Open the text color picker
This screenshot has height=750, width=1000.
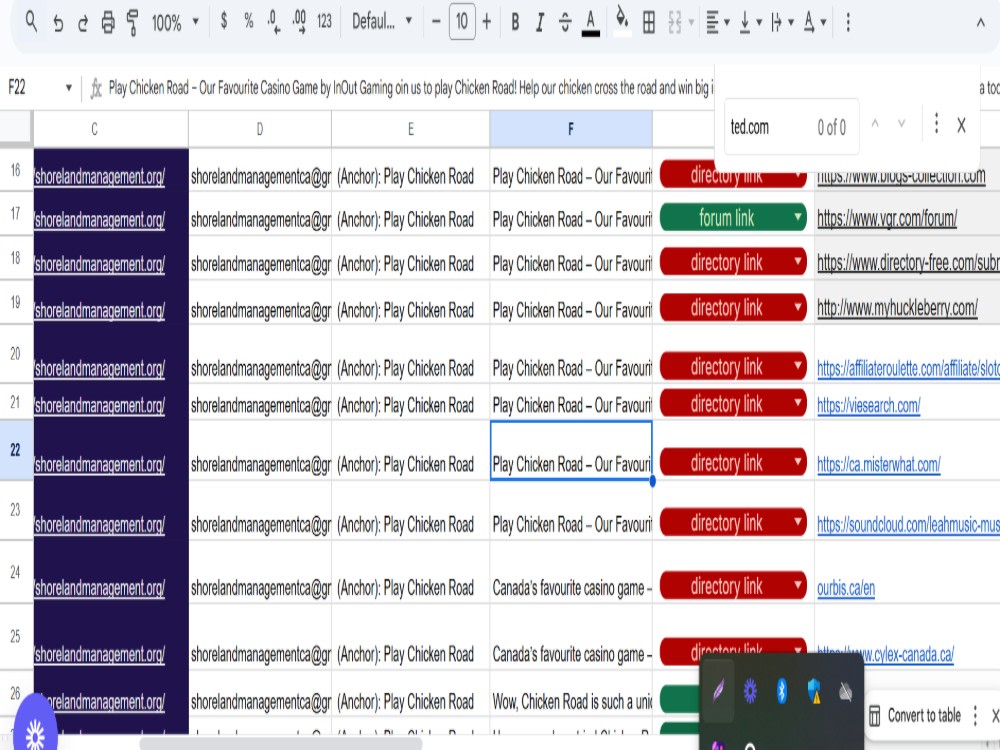pyautogui.click(x=591, y=23)
